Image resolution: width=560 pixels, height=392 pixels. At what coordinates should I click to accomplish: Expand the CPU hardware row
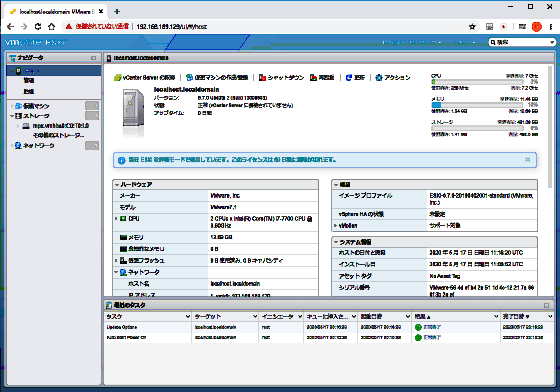click(116, 218)
